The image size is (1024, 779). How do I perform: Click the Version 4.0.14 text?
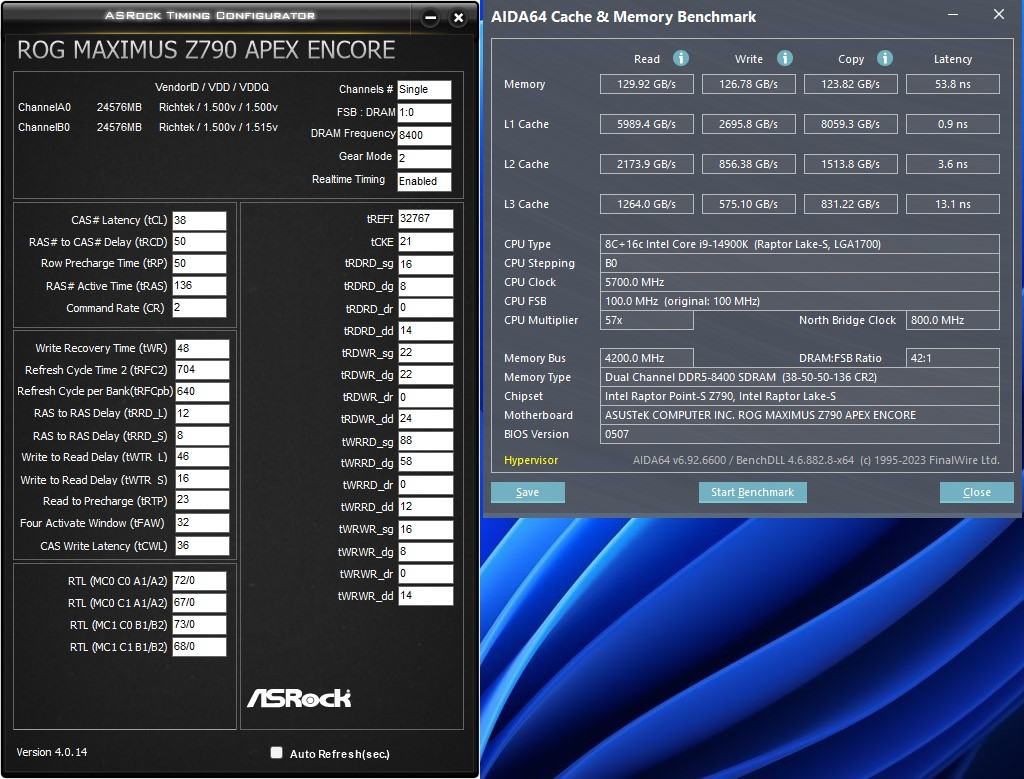52,752
